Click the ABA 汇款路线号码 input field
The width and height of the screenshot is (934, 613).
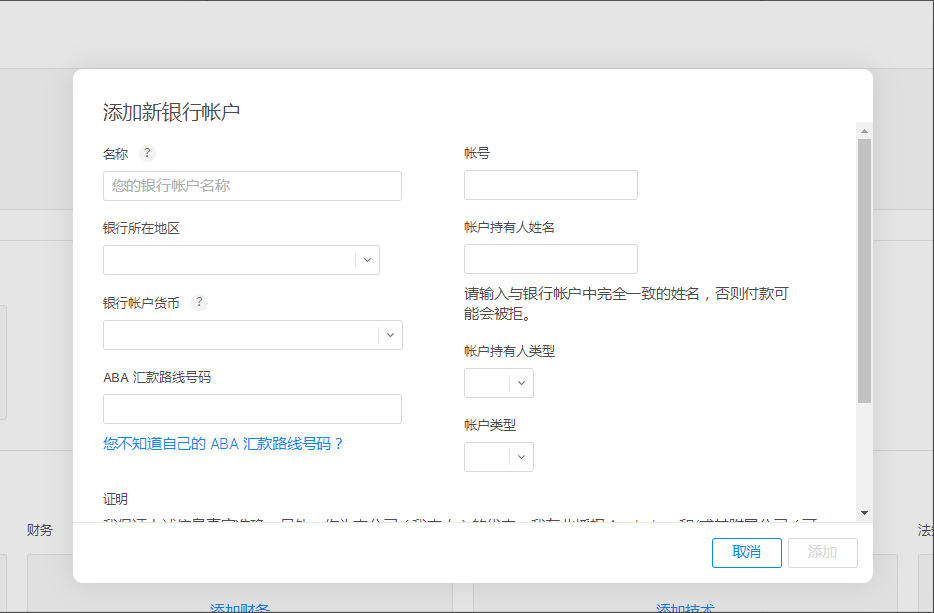253,409
